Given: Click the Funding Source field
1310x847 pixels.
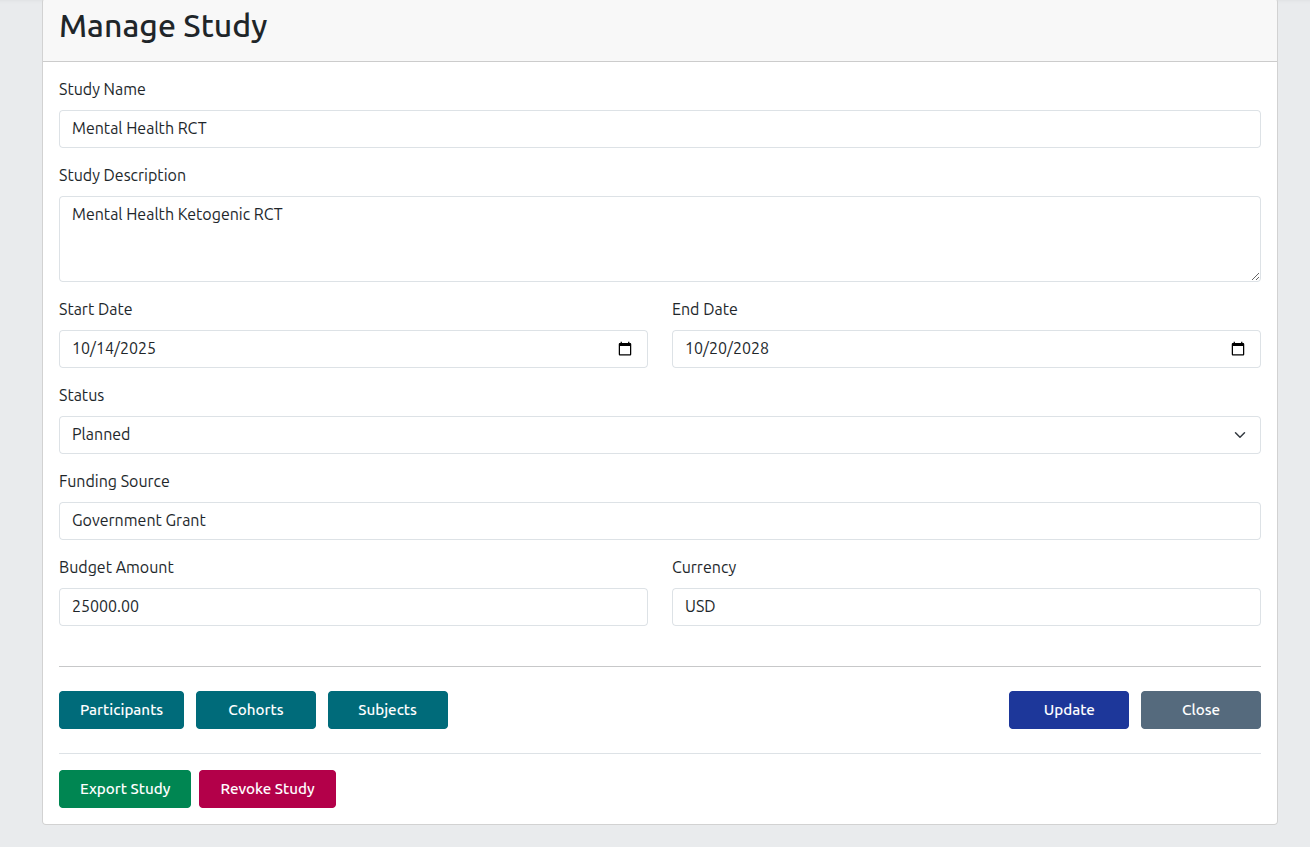Looking at the screenshot, I should tap(659, 521).
